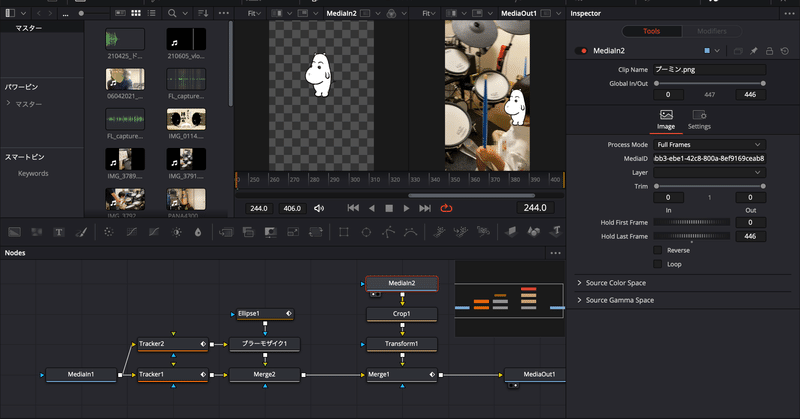Add an Ellipse mask from the toolbar
This screenshot has height=419, width=800.
[x=366, y=232]
